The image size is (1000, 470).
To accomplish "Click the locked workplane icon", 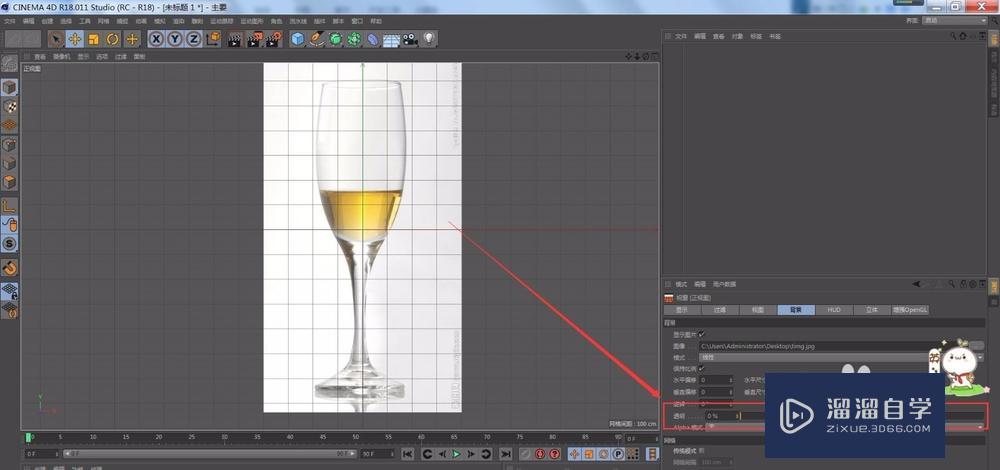I will (x=9, y=291).
